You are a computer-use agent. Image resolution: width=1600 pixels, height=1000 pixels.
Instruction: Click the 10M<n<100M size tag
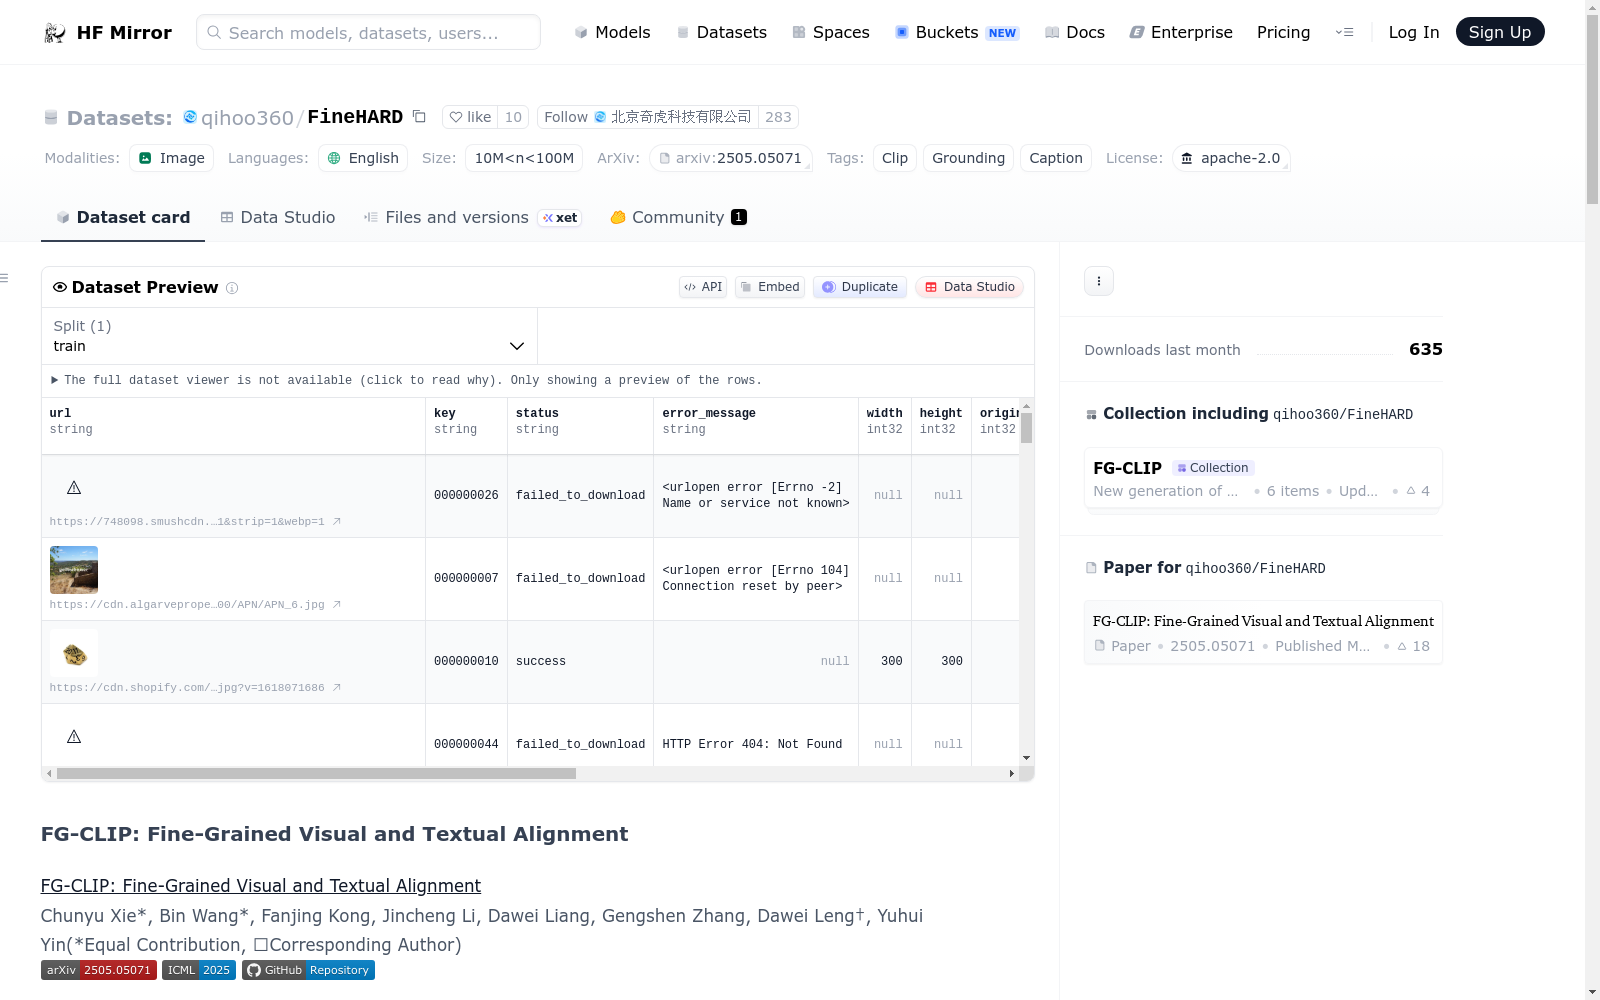pos(524,158)
